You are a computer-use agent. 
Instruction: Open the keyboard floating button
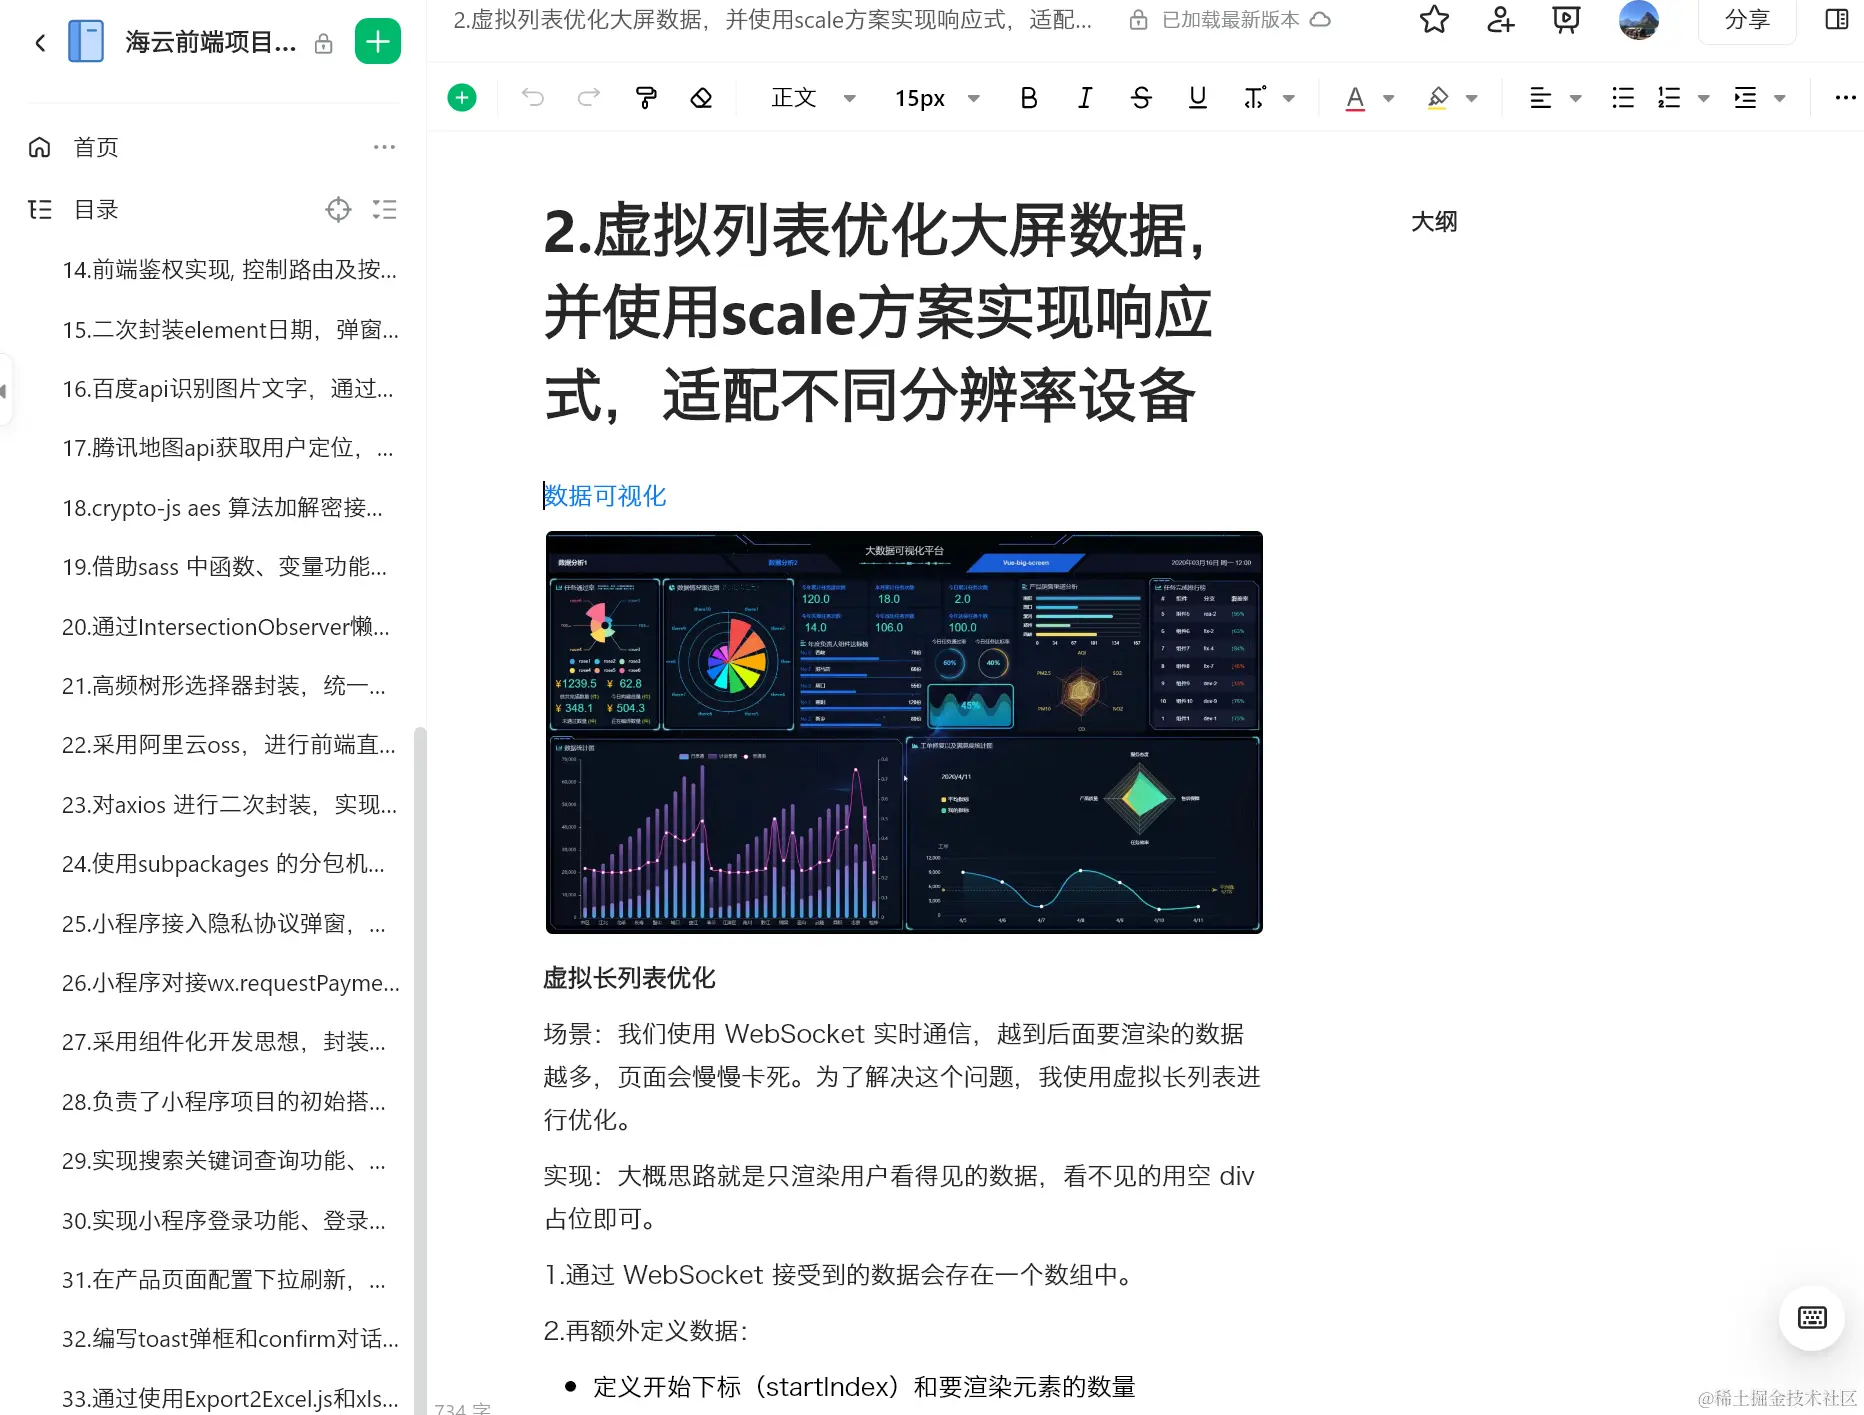point(1812,1317)
